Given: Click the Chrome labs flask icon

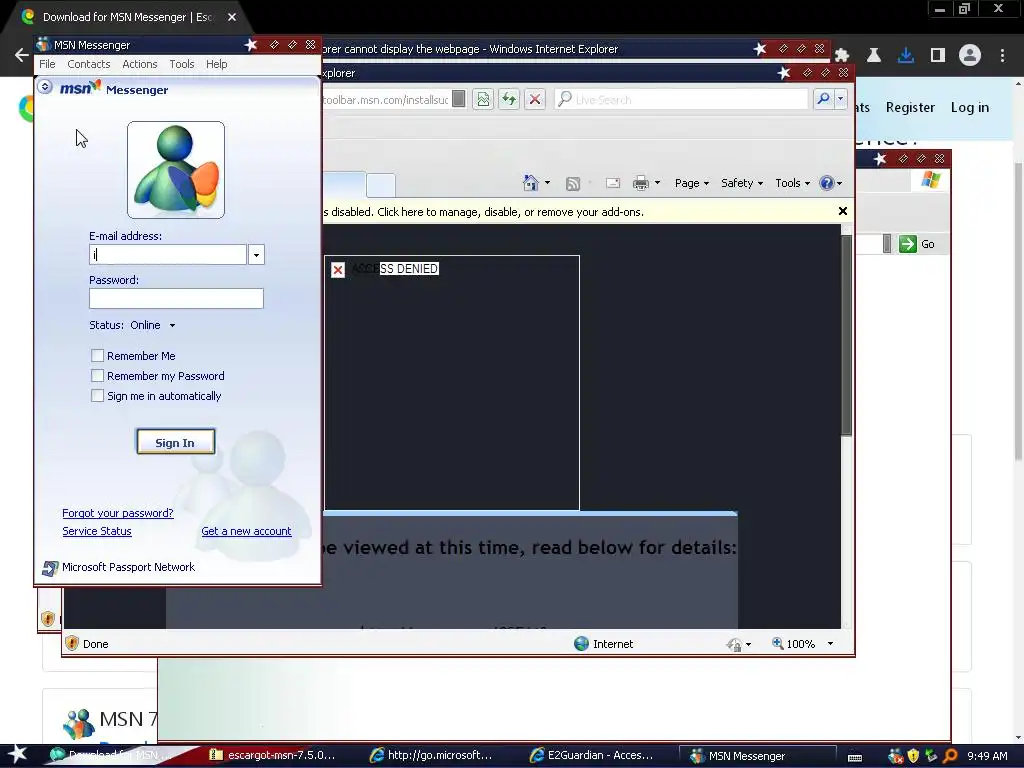Looking at the screenshot, I should click(873, 56).
